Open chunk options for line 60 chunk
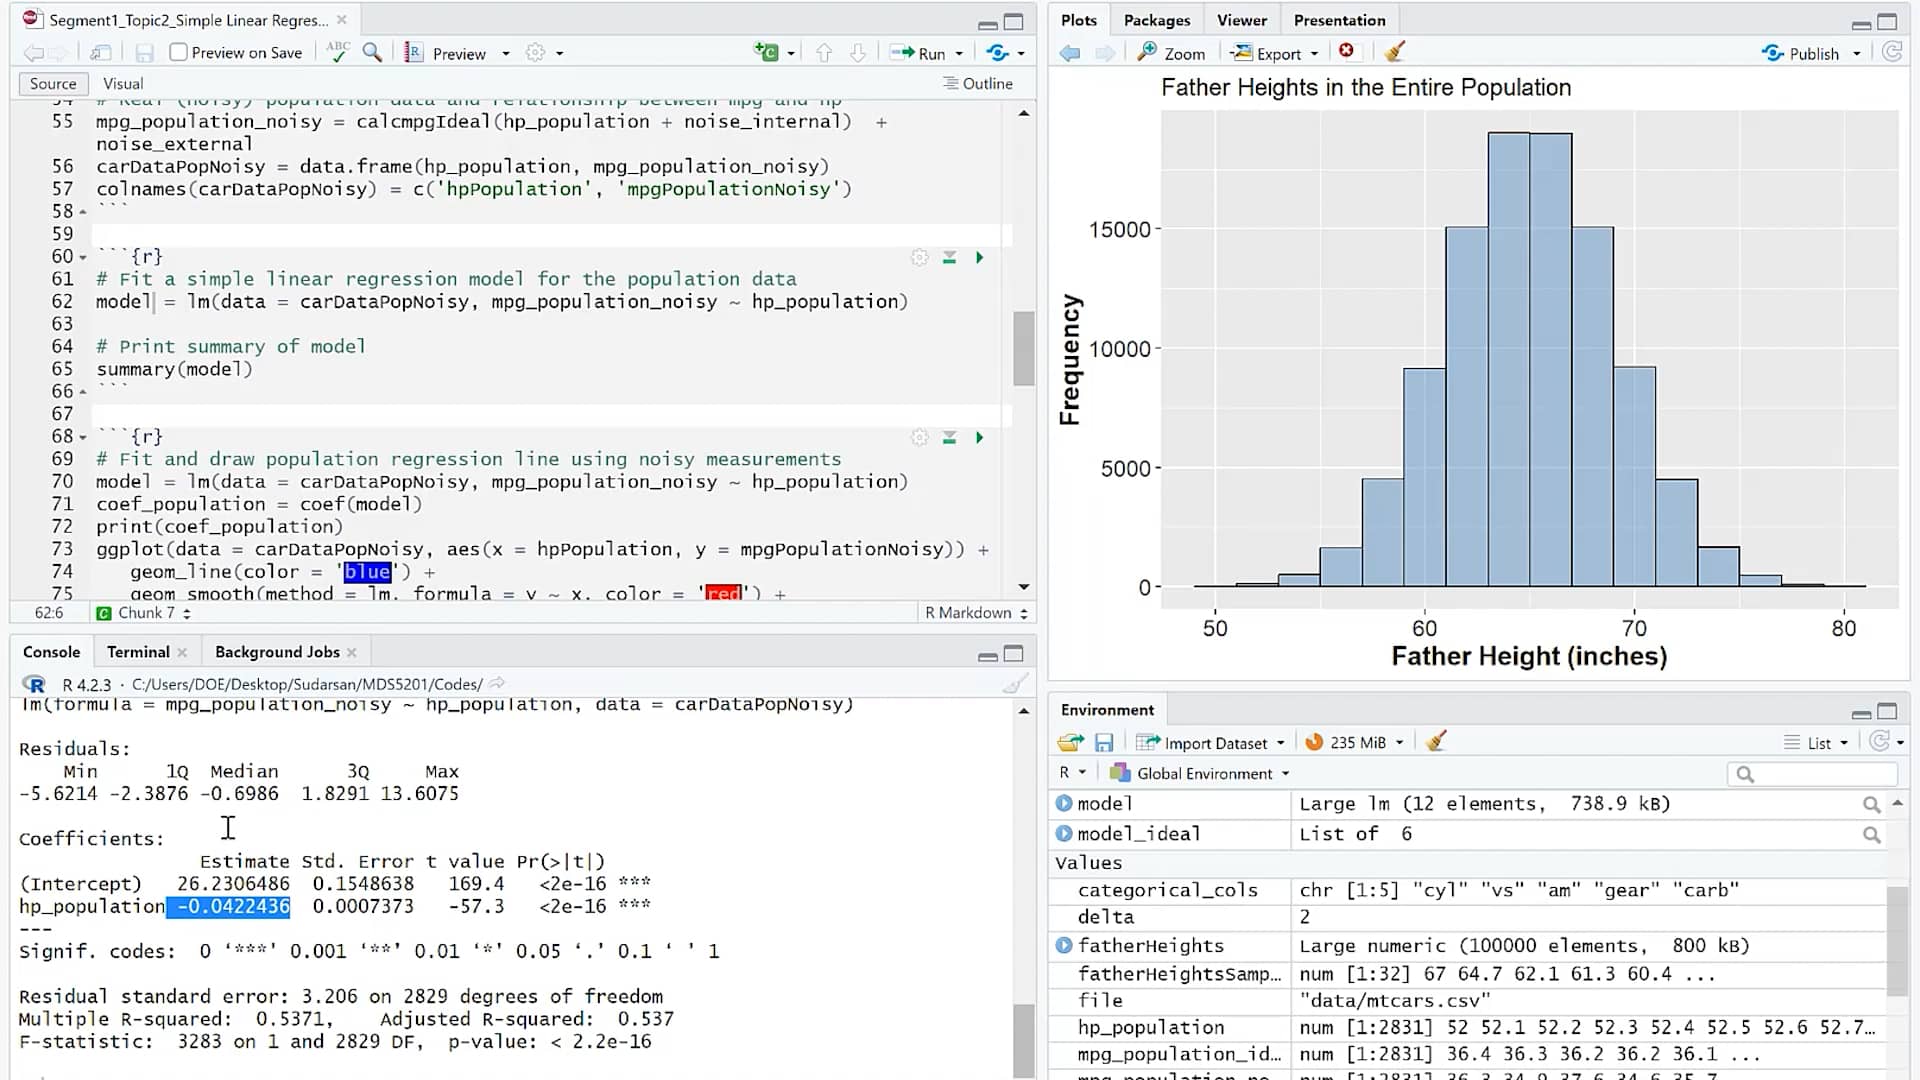 [x=919, y=258]
